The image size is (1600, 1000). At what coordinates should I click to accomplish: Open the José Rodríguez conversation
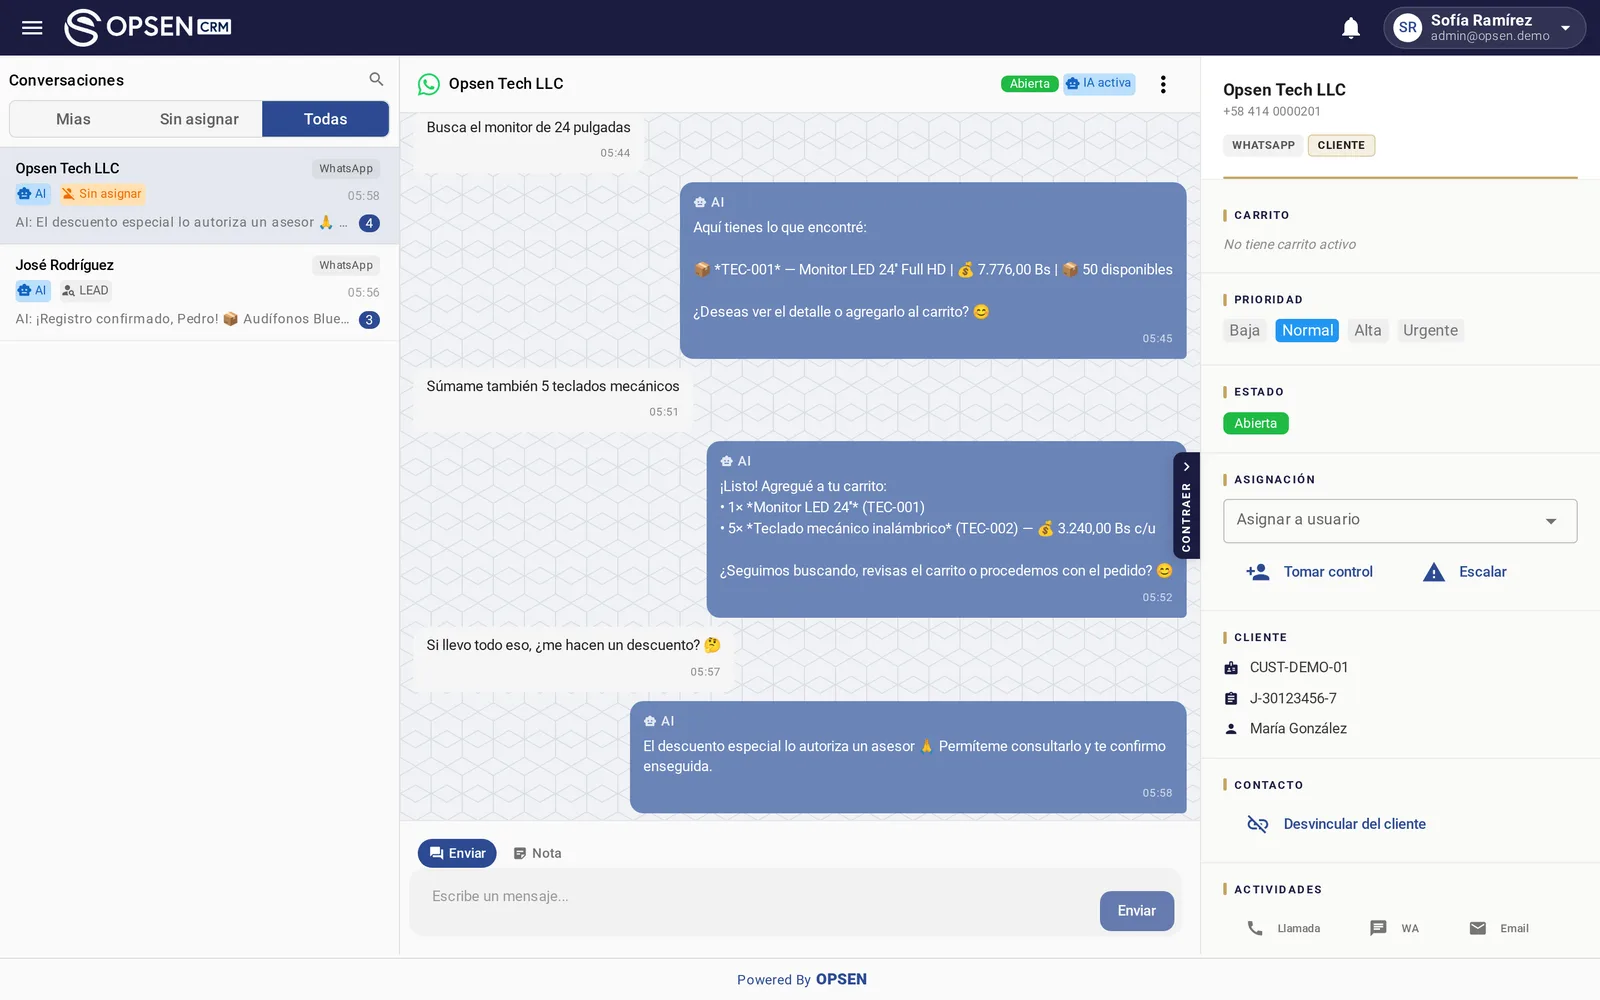(x=199, y=292)
